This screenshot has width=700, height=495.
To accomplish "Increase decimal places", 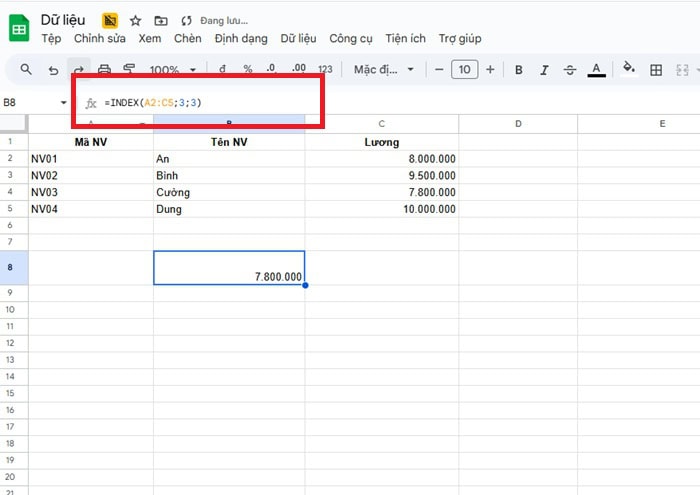I will click(299, 69).
